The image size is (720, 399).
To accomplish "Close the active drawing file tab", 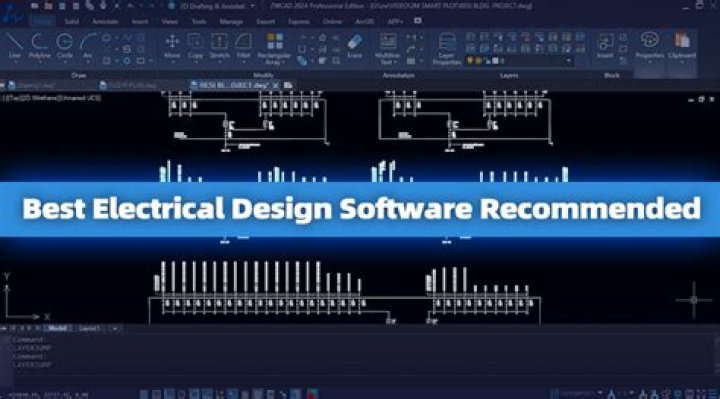I will click(x=276, y=85).
